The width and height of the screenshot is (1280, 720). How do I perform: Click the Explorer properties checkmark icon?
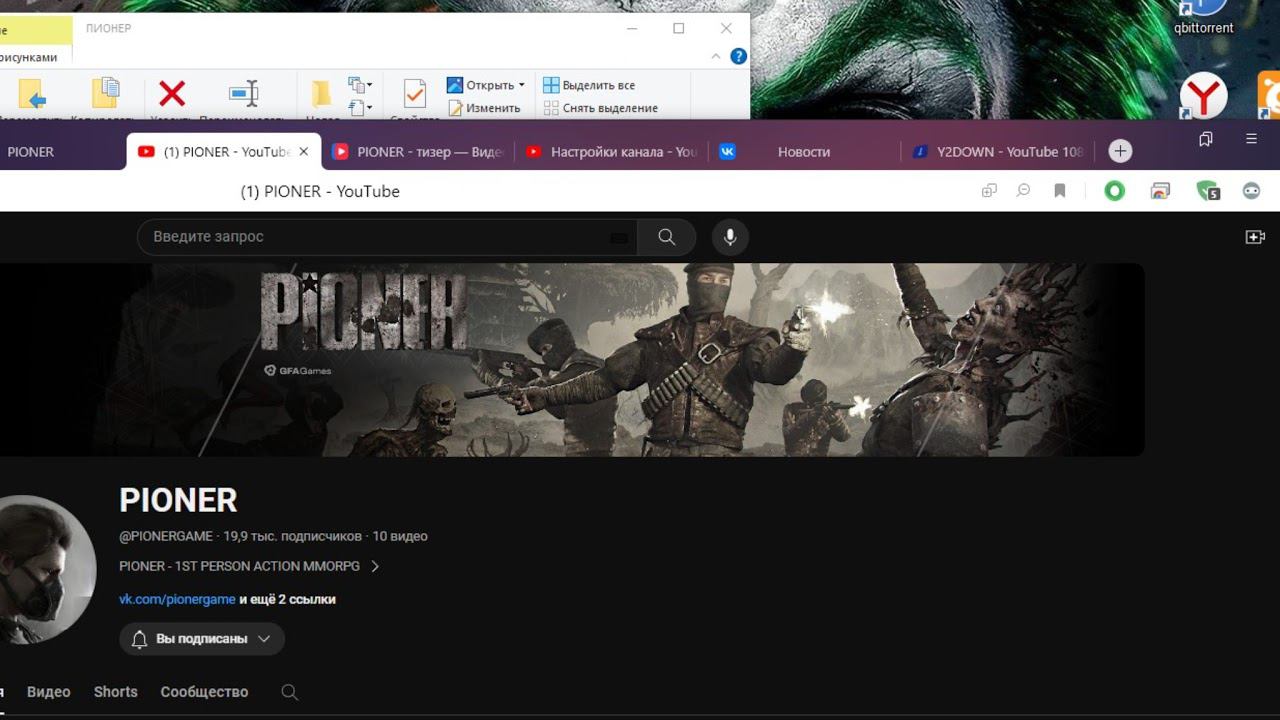(x=414, y=94)
